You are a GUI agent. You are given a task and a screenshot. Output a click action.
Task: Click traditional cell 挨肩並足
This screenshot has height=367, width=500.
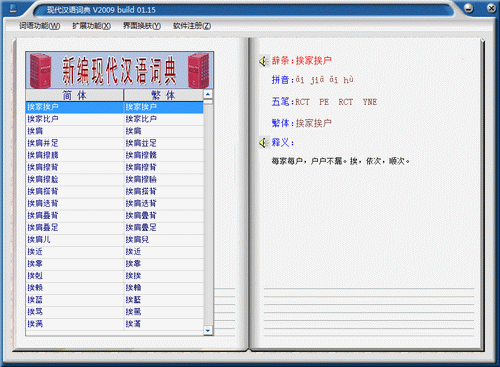pos(164,143)
